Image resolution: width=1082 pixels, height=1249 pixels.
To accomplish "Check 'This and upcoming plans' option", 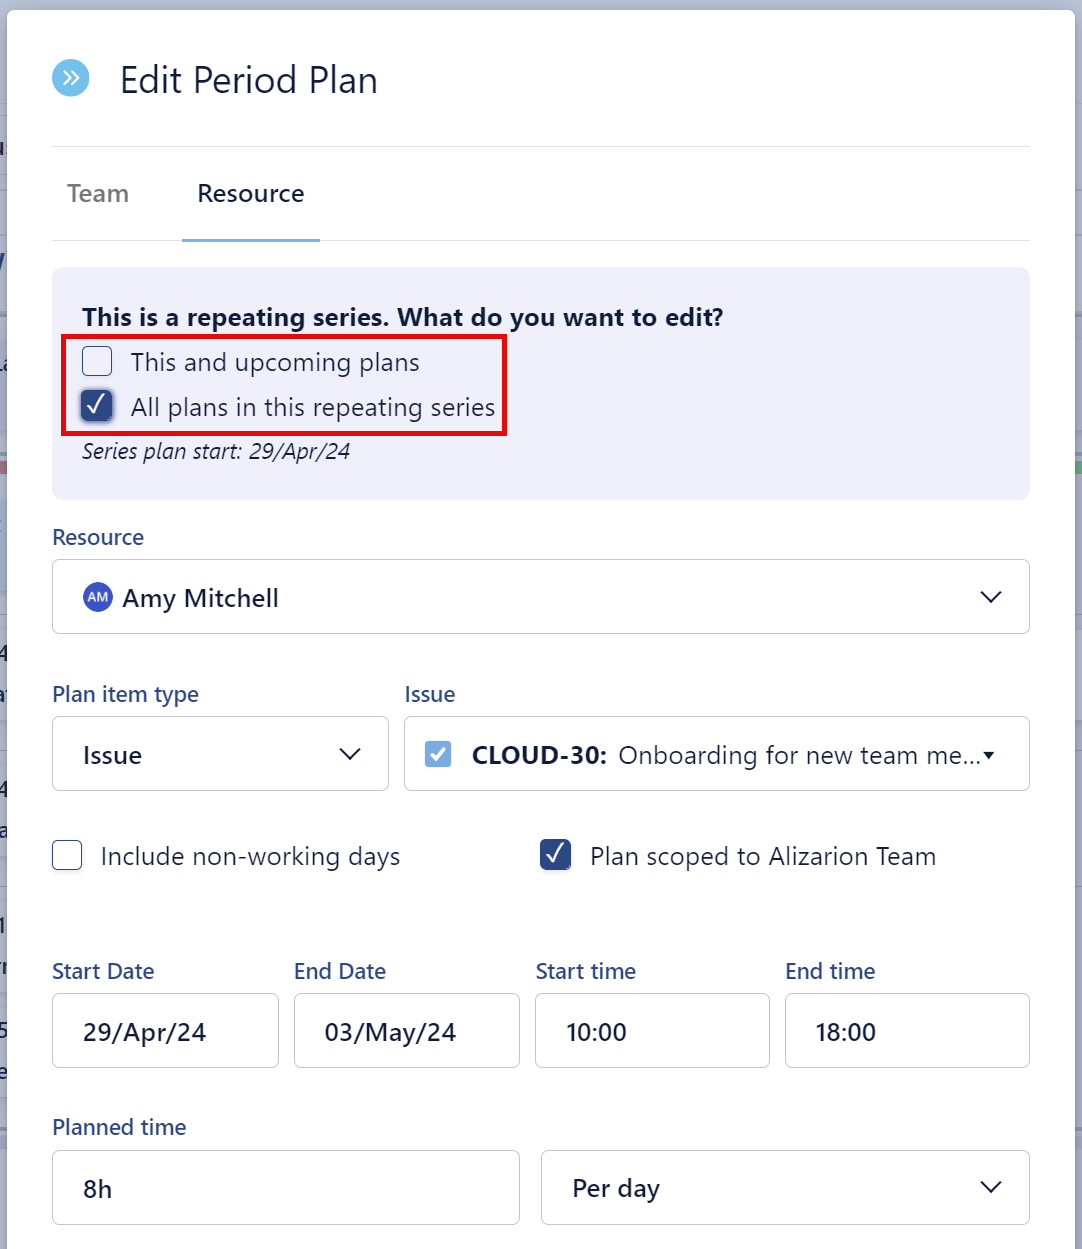I will (x=97, y=361).
